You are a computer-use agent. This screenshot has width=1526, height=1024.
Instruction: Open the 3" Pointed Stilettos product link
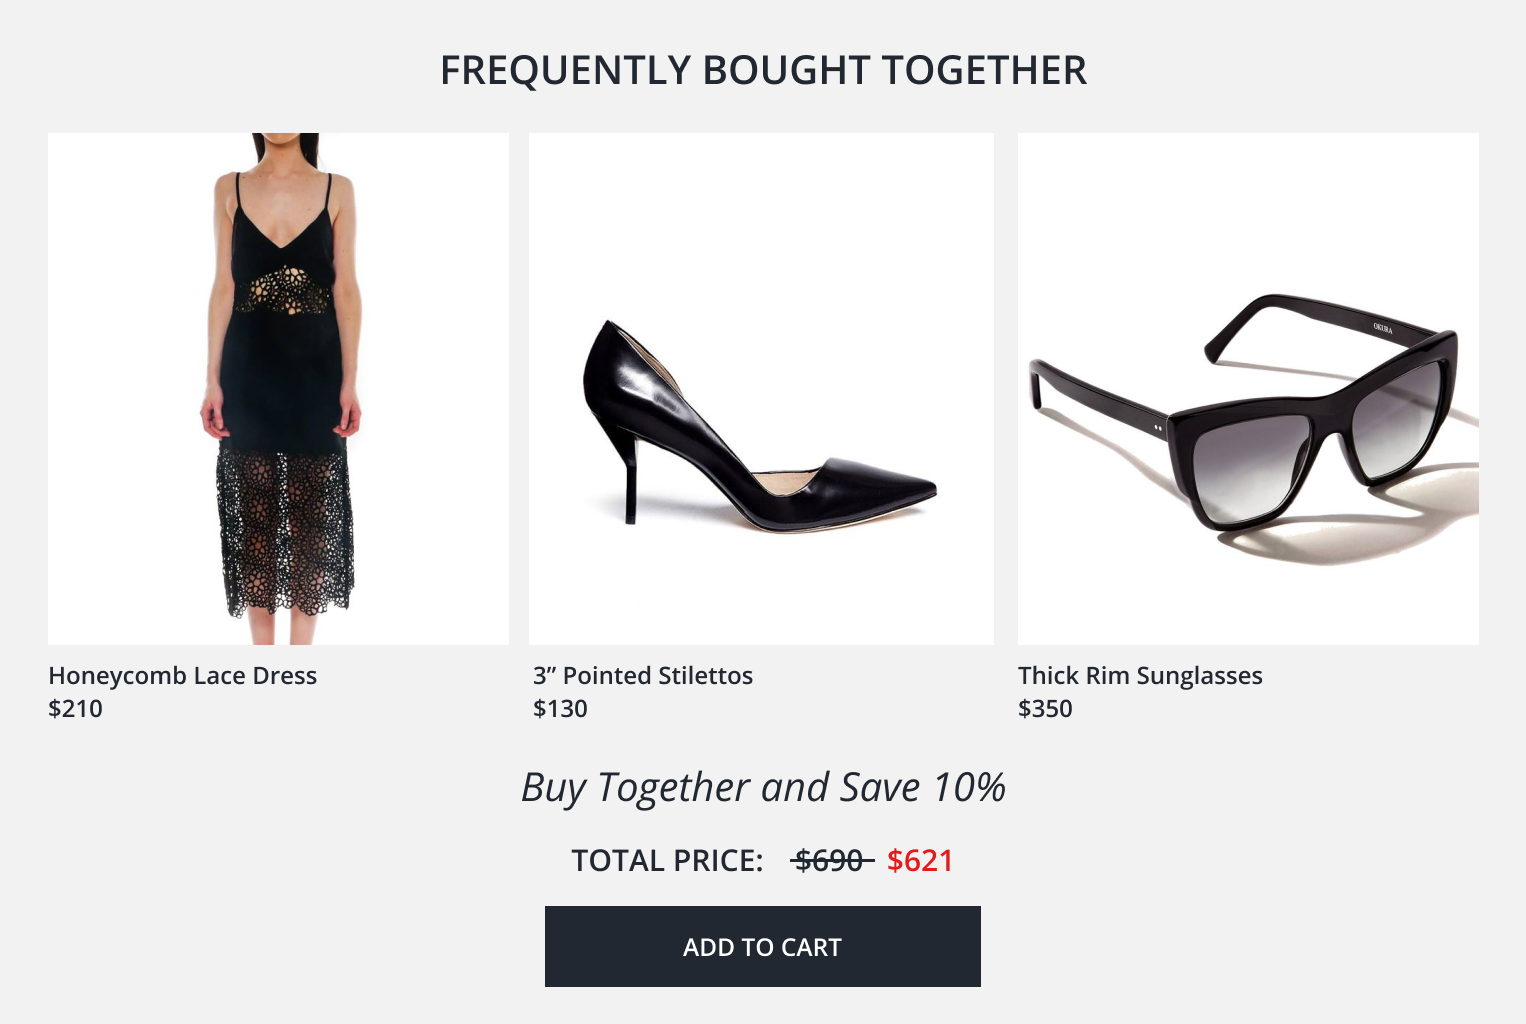(x=643, y=676)
